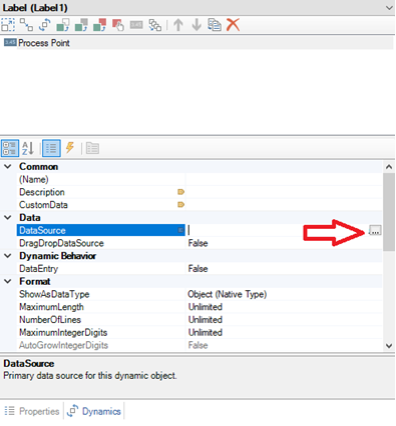Viewport: 396px width, 426px height.
Task: Collapse the Data category
Action: [8, 217]
